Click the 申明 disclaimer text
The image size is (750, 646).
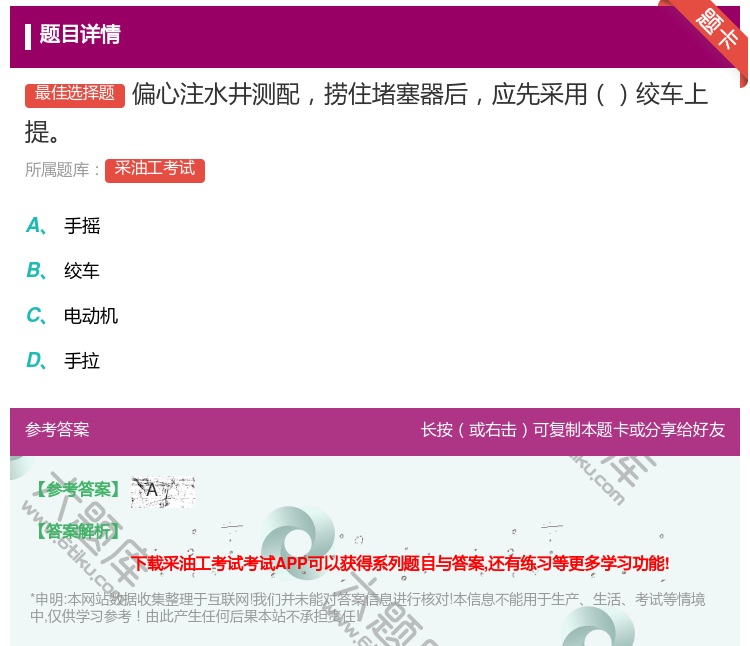point(367,607)
